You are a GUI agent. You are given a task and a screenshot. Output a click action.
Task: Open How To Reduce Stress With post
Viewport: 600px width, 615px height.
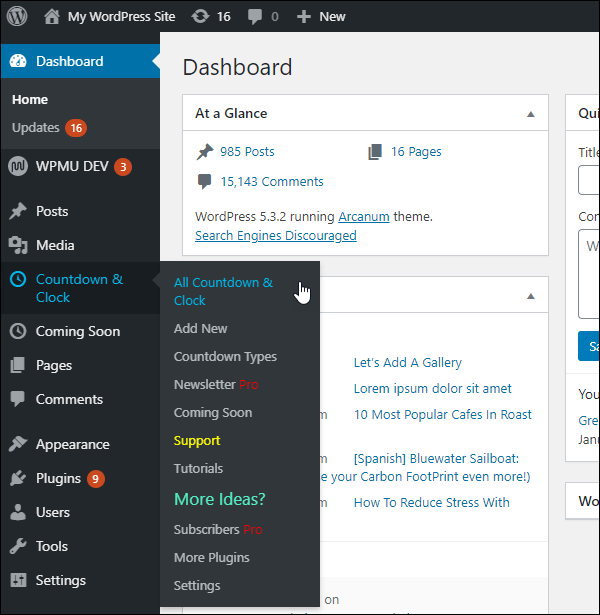tap(431, 502)
